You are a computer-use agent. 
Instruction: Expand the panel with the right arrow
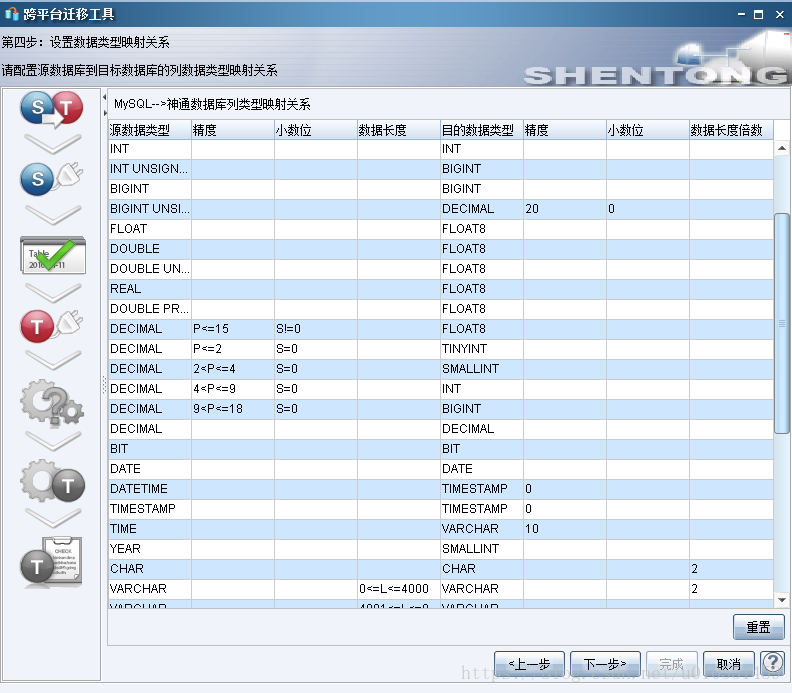pos(105,113)
